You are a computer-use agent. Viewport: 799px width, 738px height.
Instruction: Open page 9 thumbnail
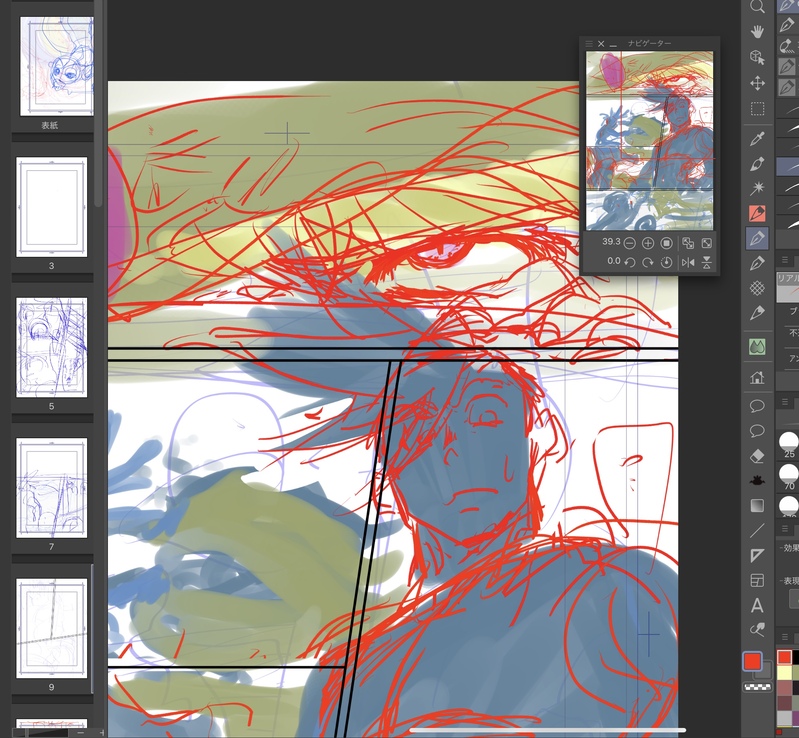tap(51, 628)
